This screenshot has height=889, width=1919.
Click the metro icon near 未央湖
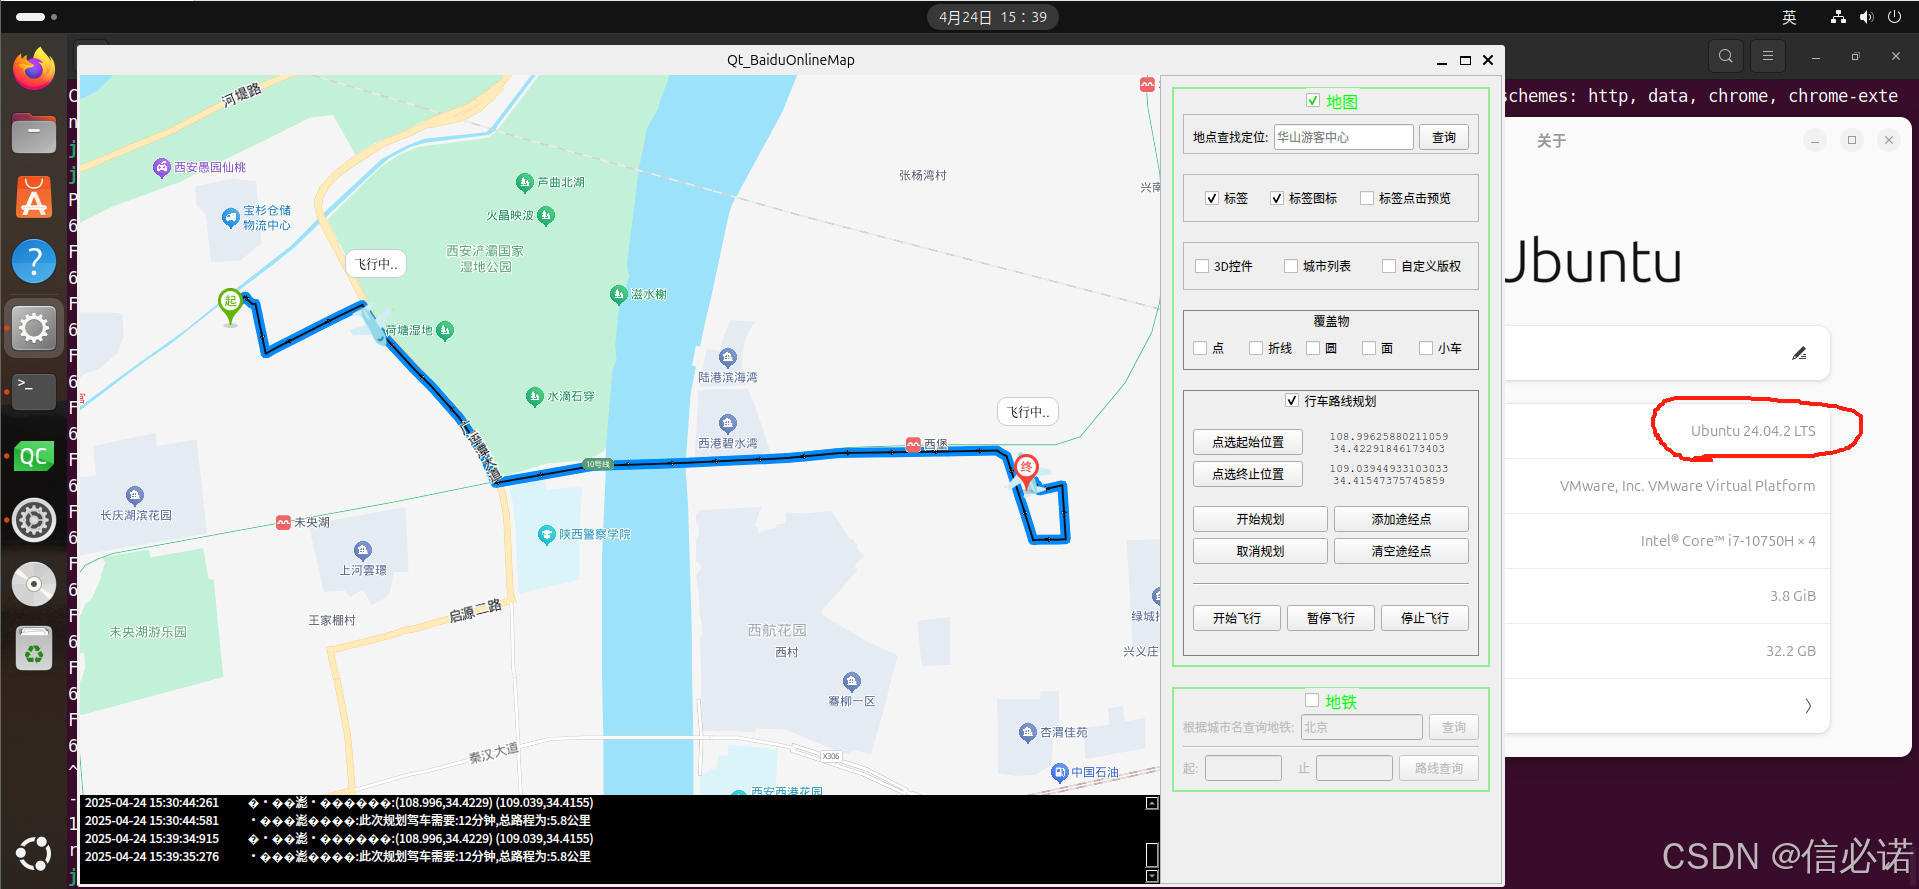coord(284,522)
